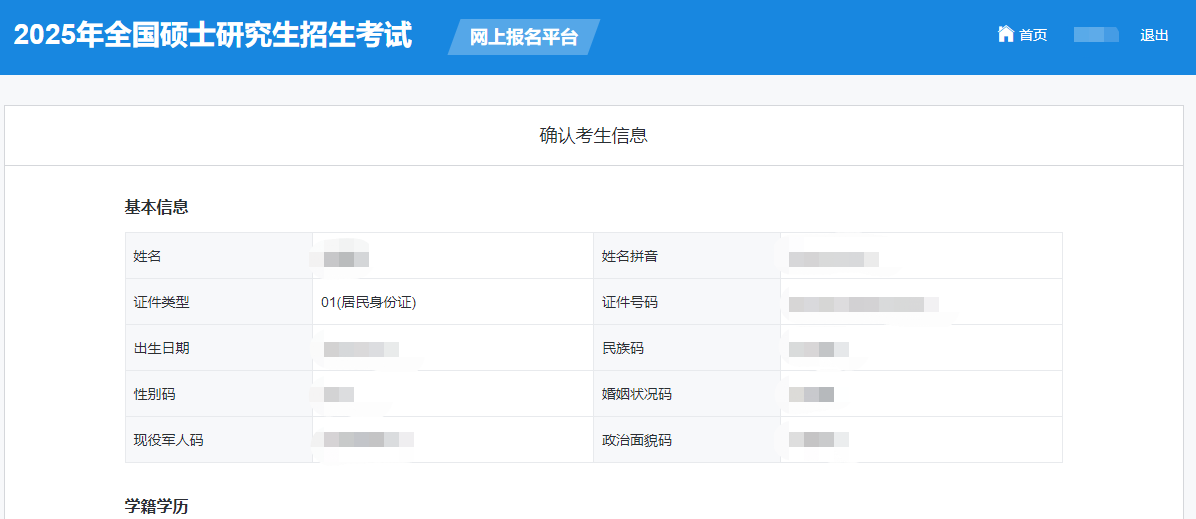Click the 政治面貌码 field label

[636, 440]
